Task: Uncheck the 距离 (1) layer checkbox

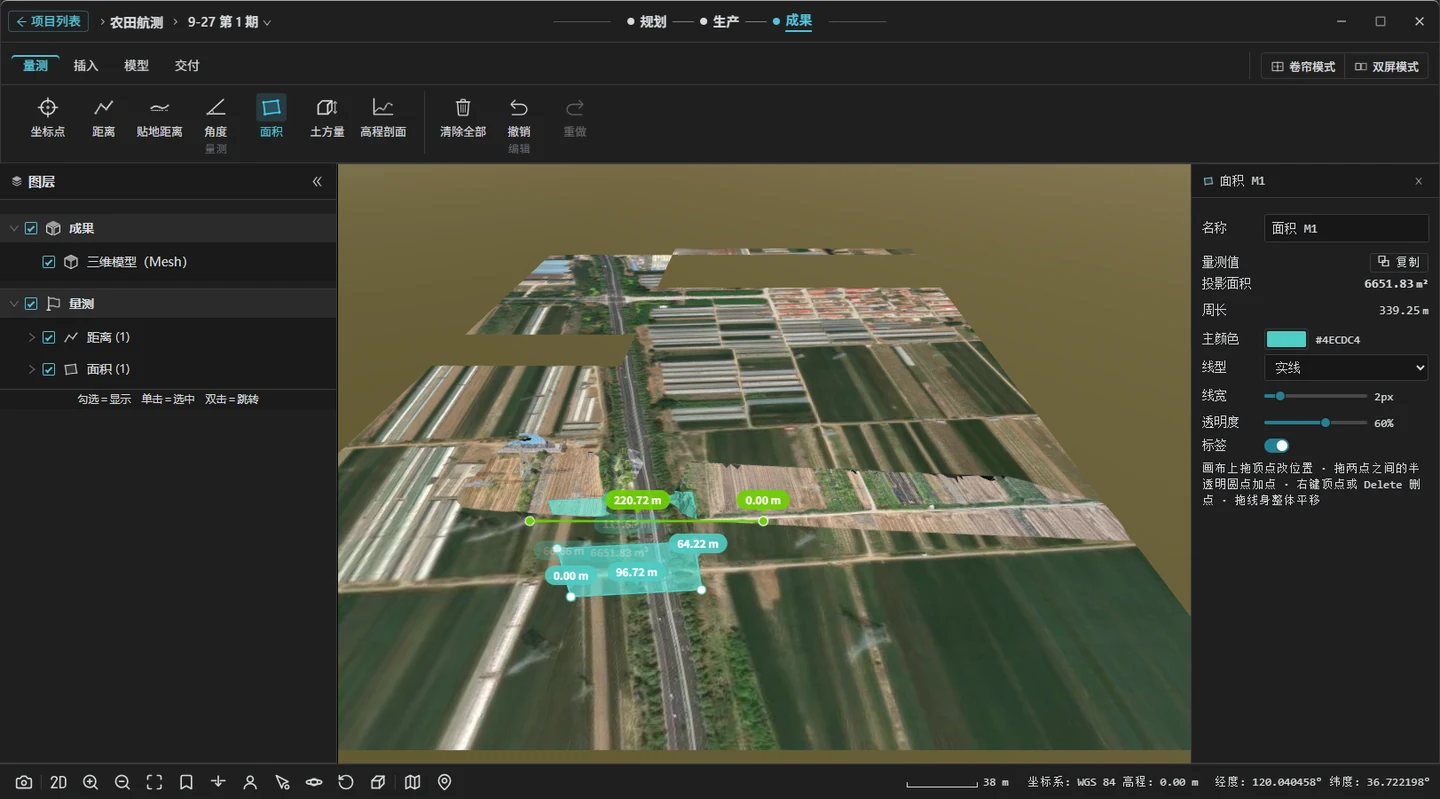Action: 49,337
